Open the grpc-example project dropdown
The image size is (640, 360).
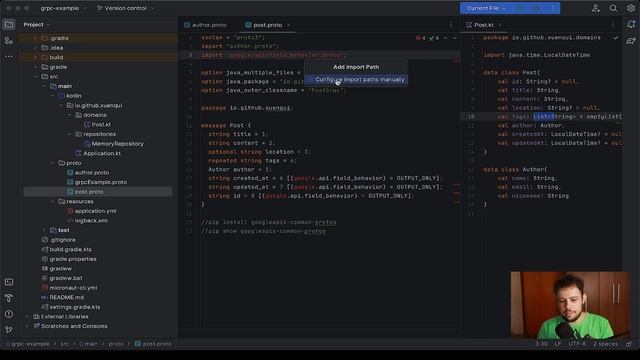[63, 8]
